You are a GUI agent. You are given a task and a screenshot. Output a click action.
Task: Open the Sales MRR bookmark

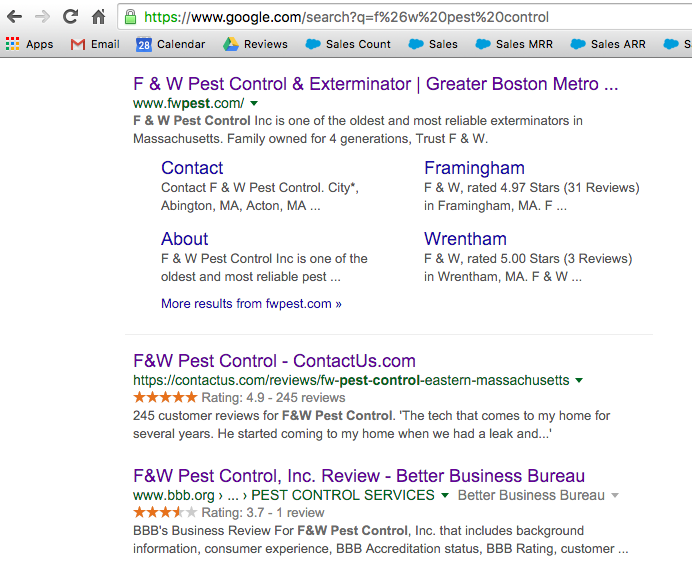(x=514, y=44)
